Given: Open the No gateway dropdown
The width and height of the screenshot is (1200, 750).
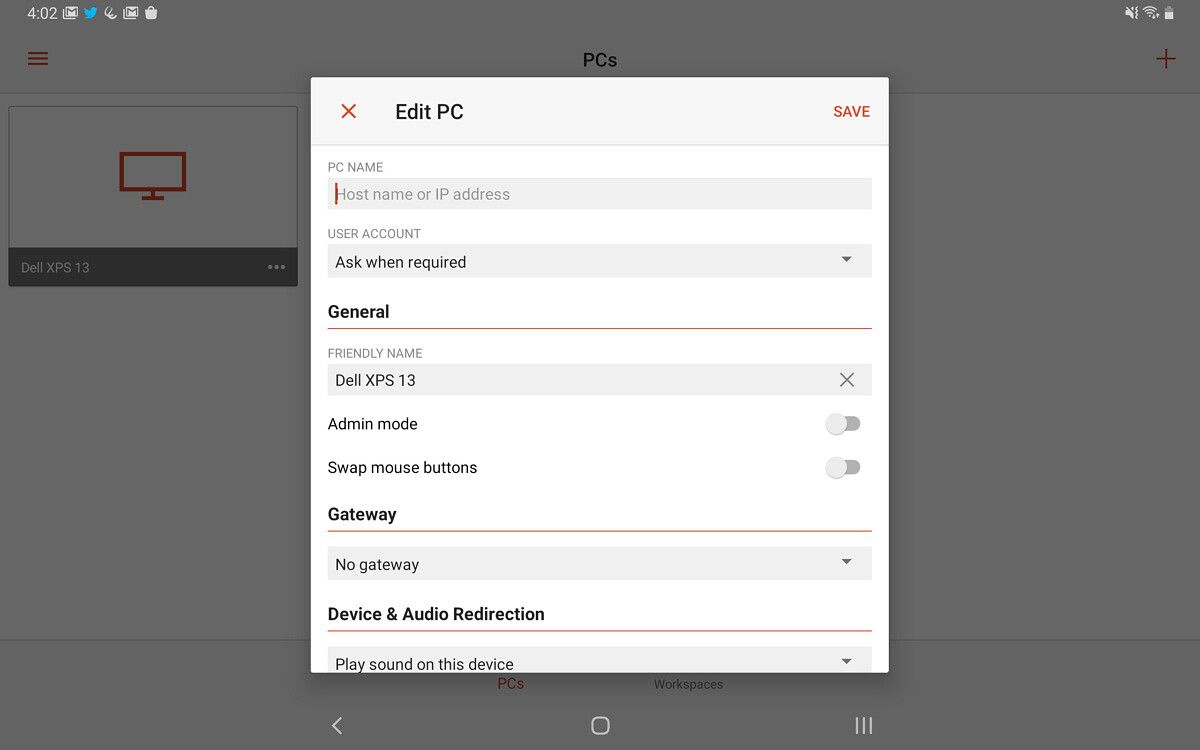Looking at the screenshot, I should pyautogui.click(x=600, y=563).
